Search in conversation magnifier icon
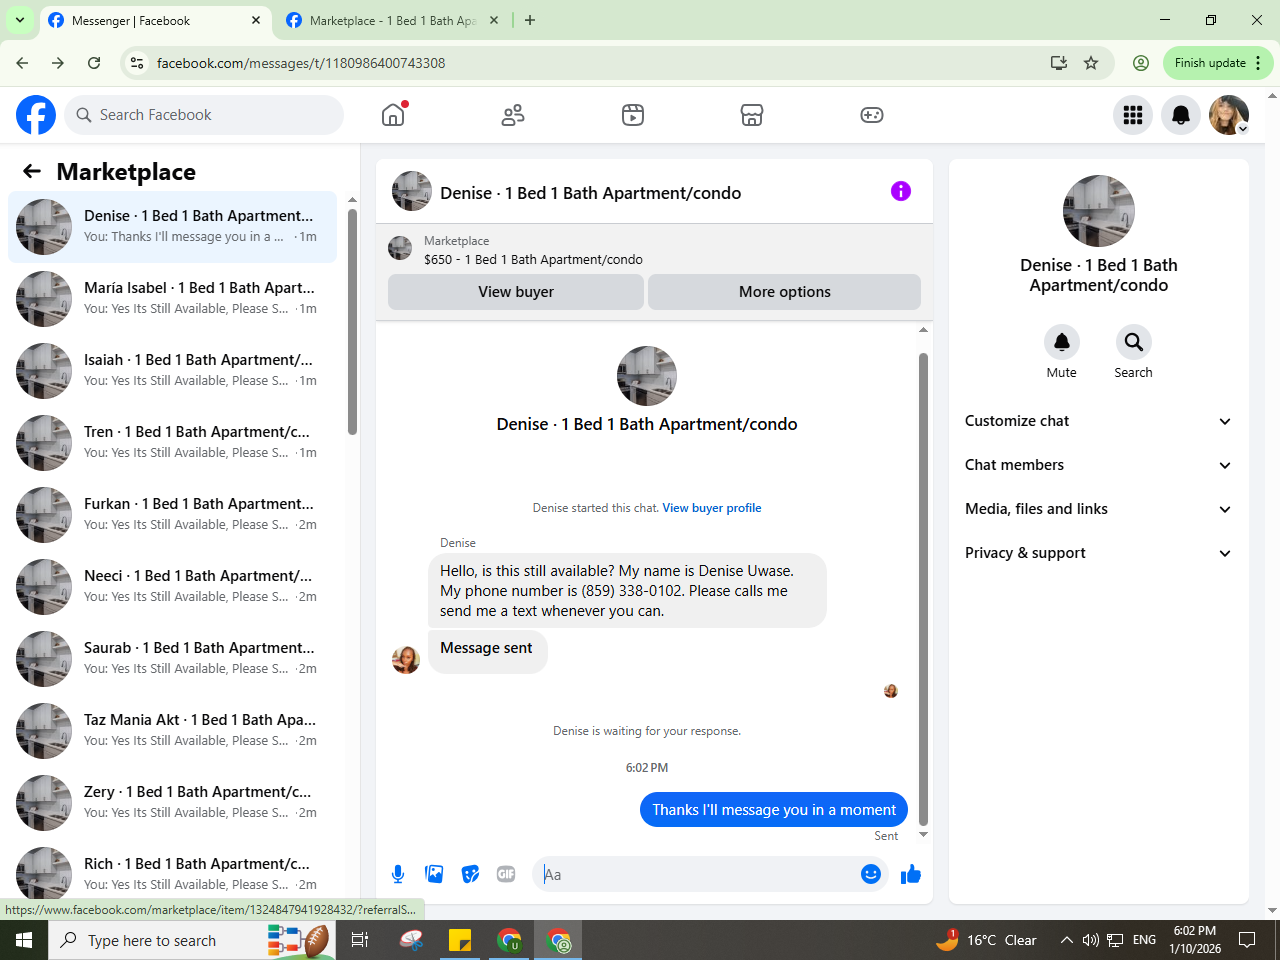The height and width of the screenshot is (960, 1280). tap(1134, 342)
